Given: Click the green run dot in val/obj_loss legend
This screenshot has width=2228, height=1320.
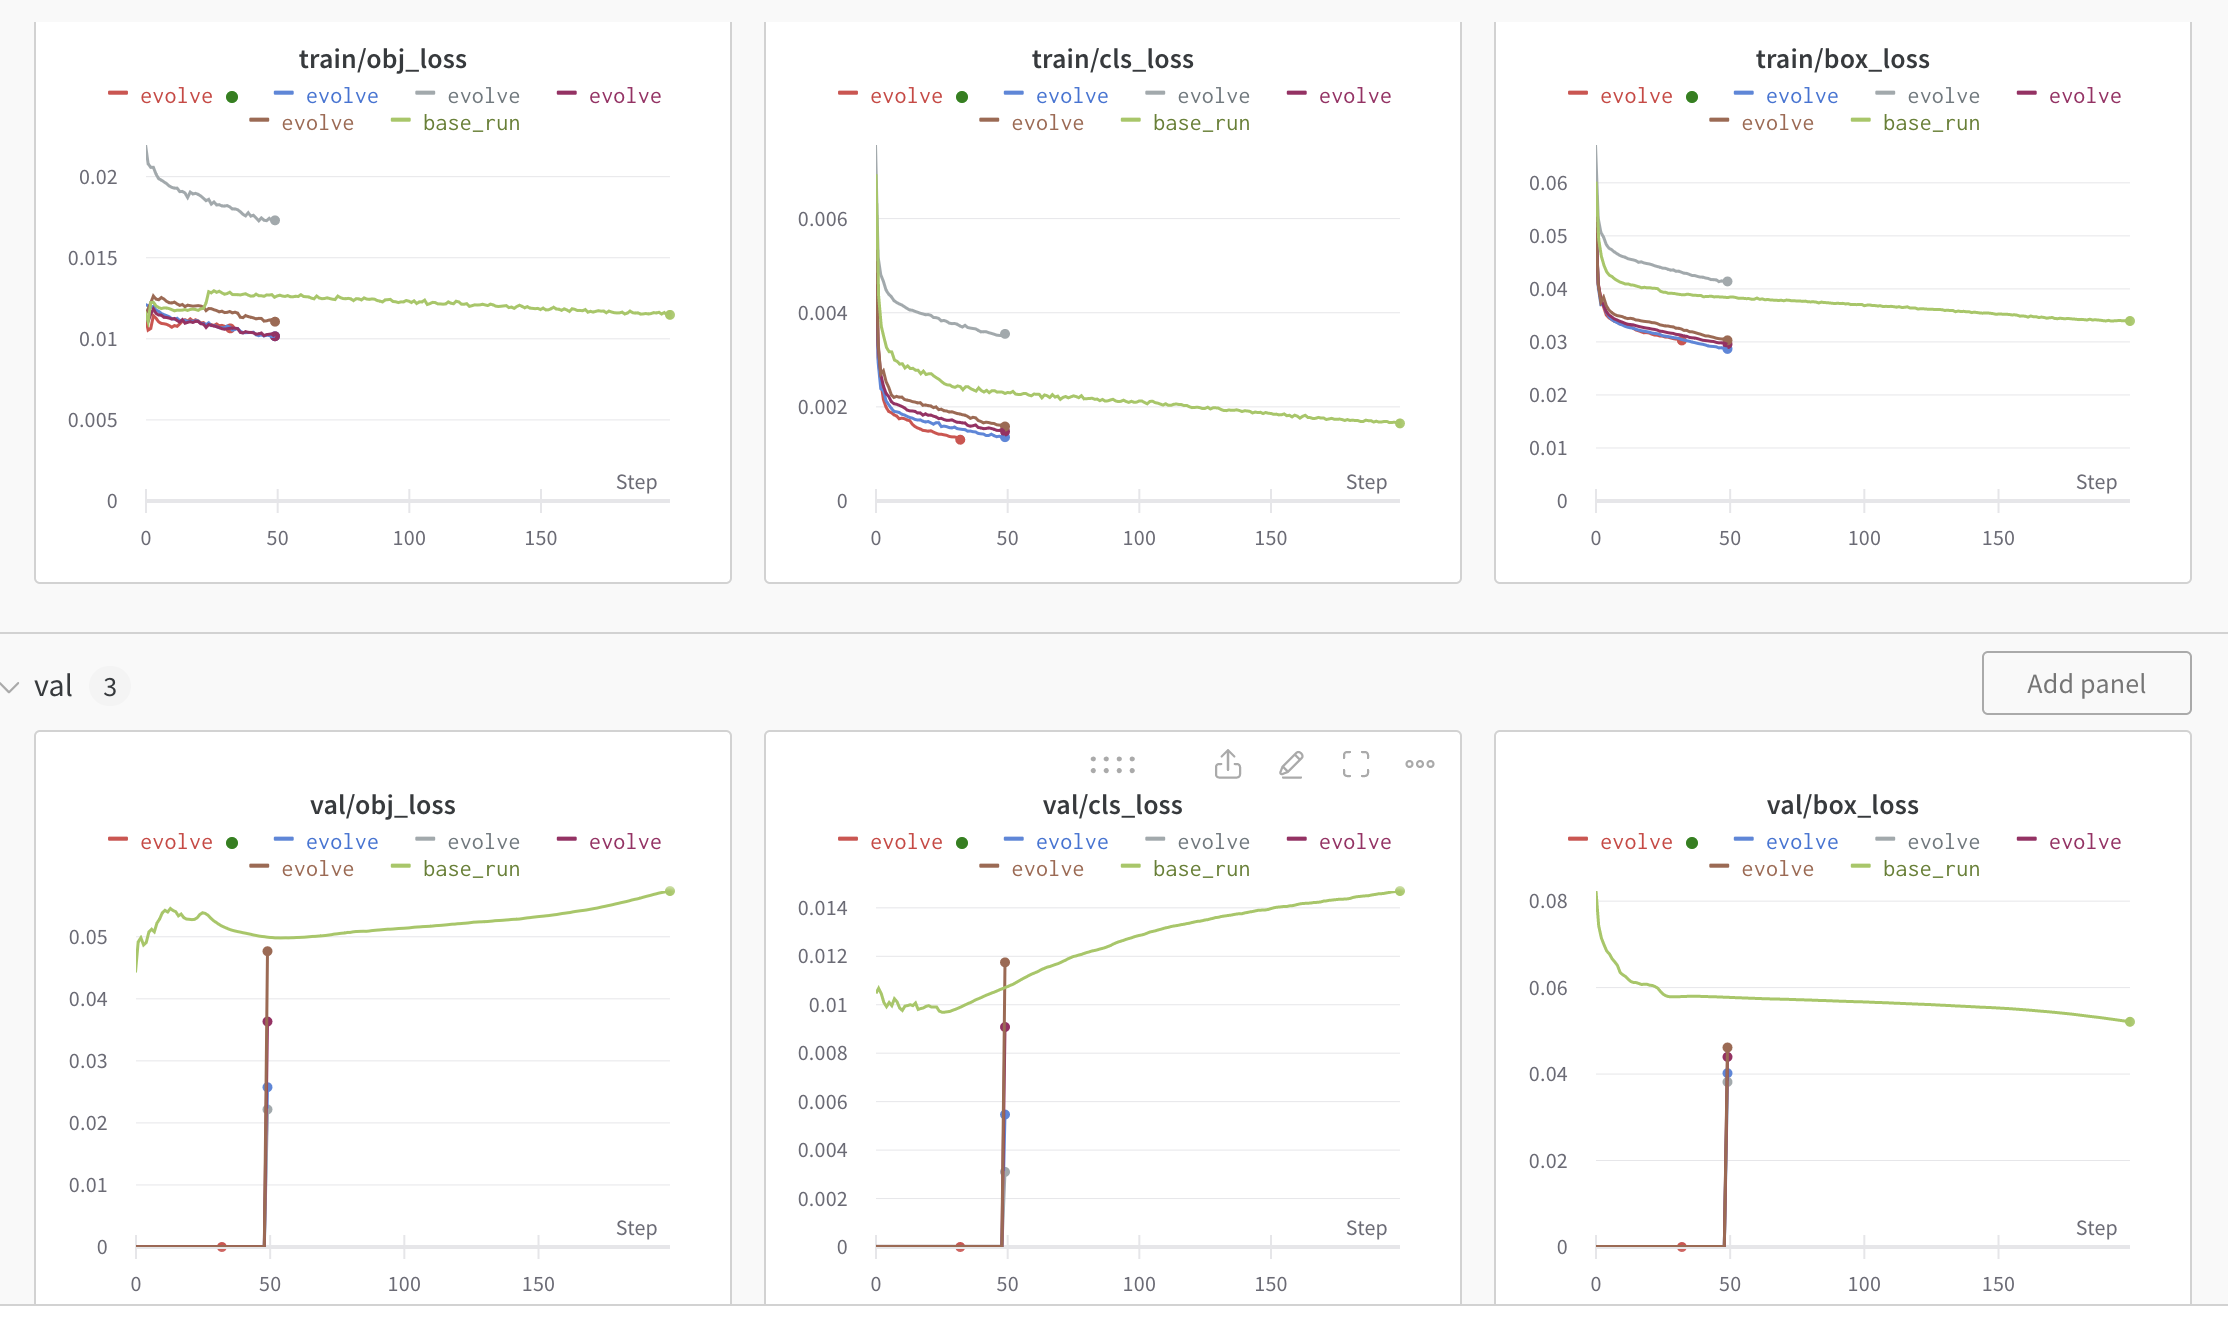Looking at the screenshot, I should [x=233, y=842].
